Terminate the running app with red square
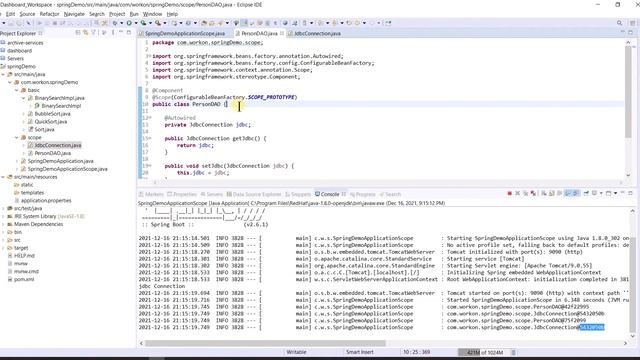 pyautogui.click(x=509, y=193)
